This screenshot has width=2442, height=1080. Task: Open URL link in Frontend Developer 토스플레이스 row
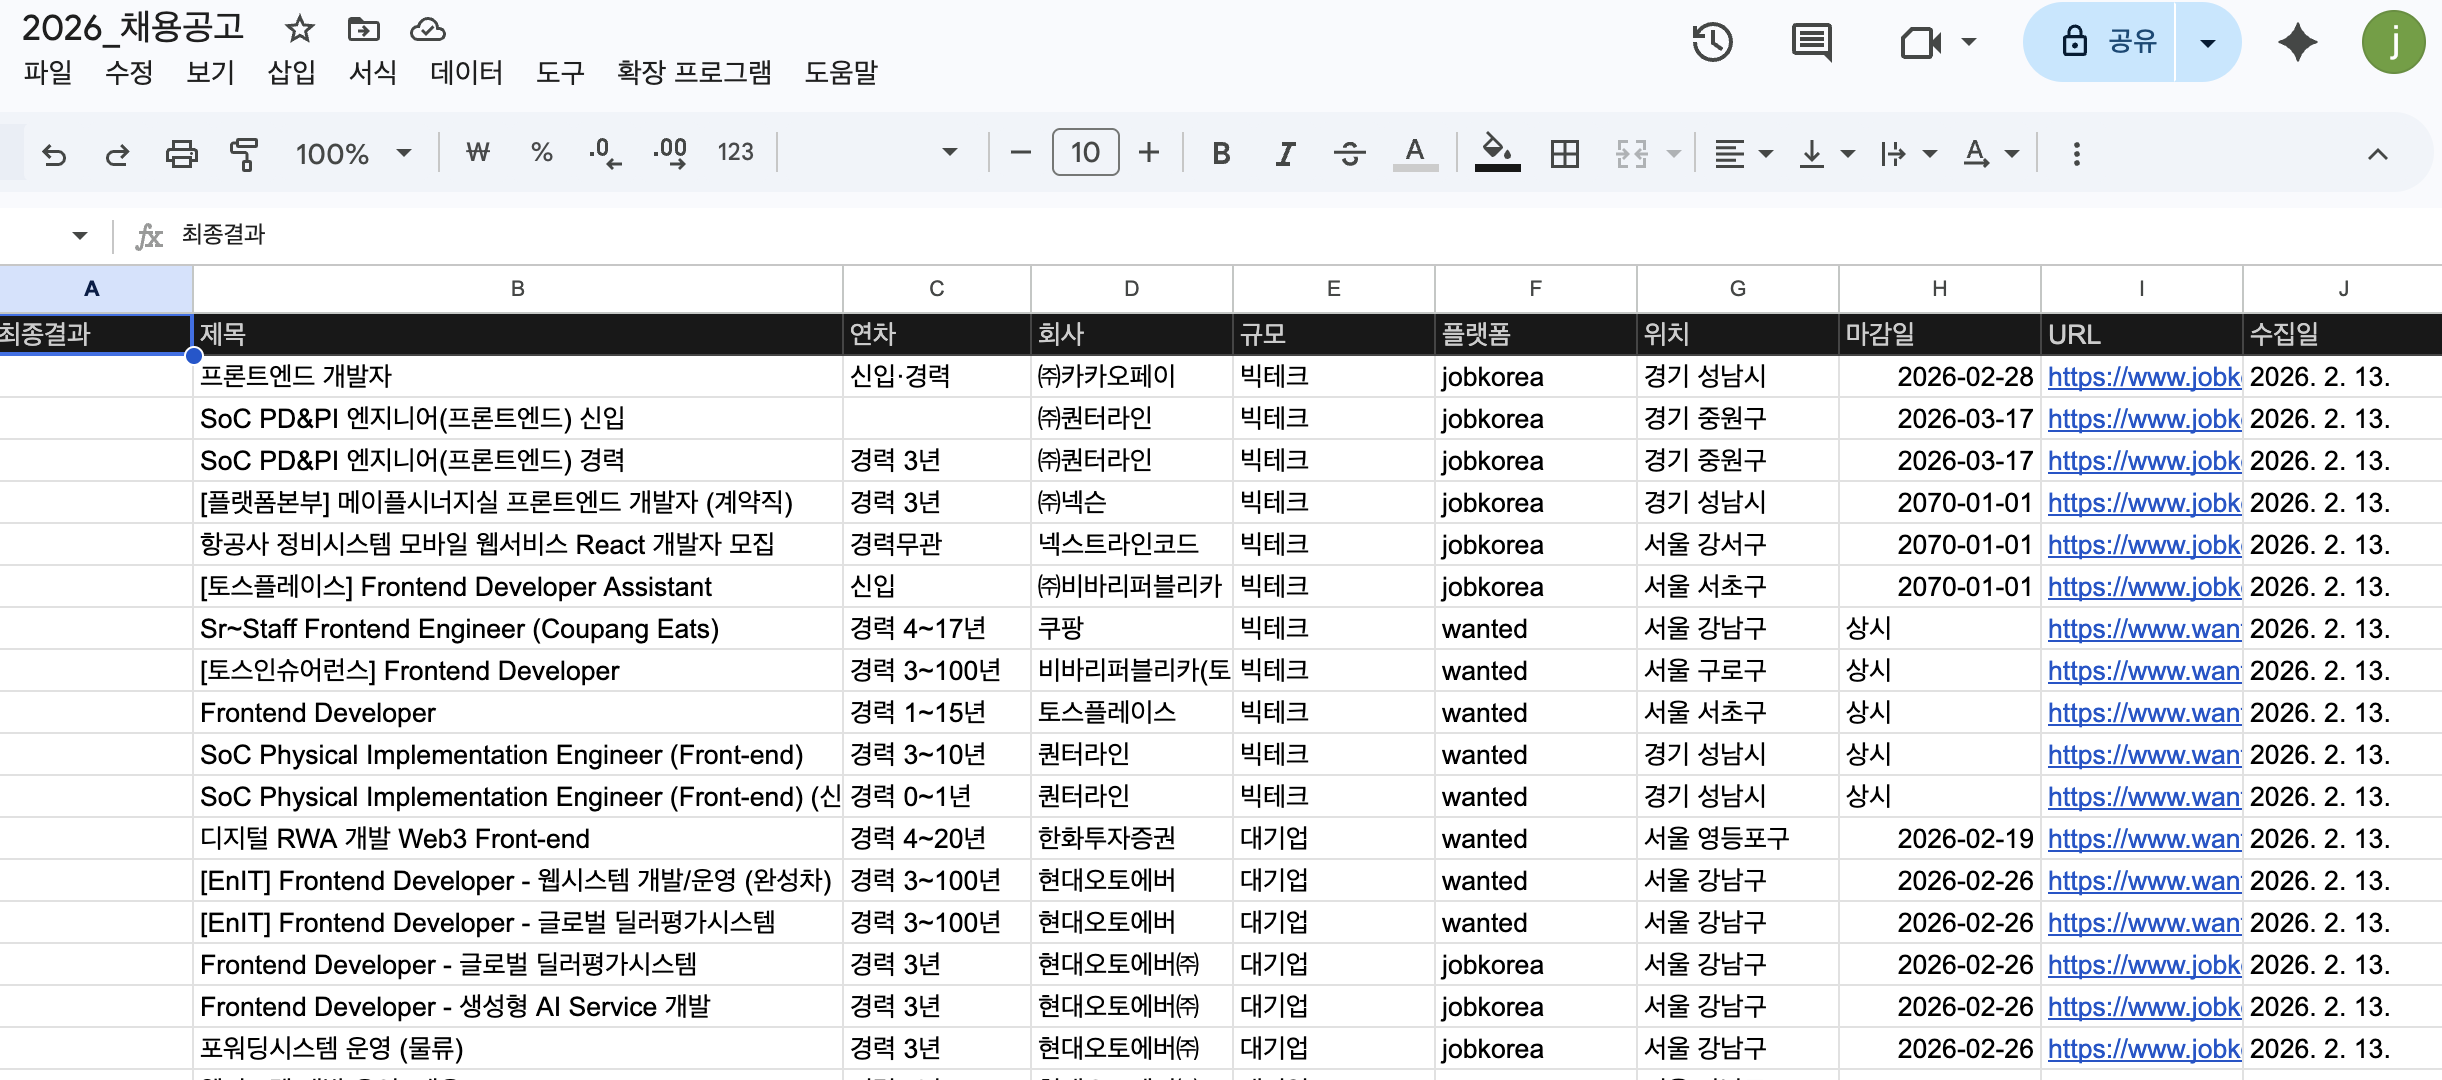(x=2143, y=713)
